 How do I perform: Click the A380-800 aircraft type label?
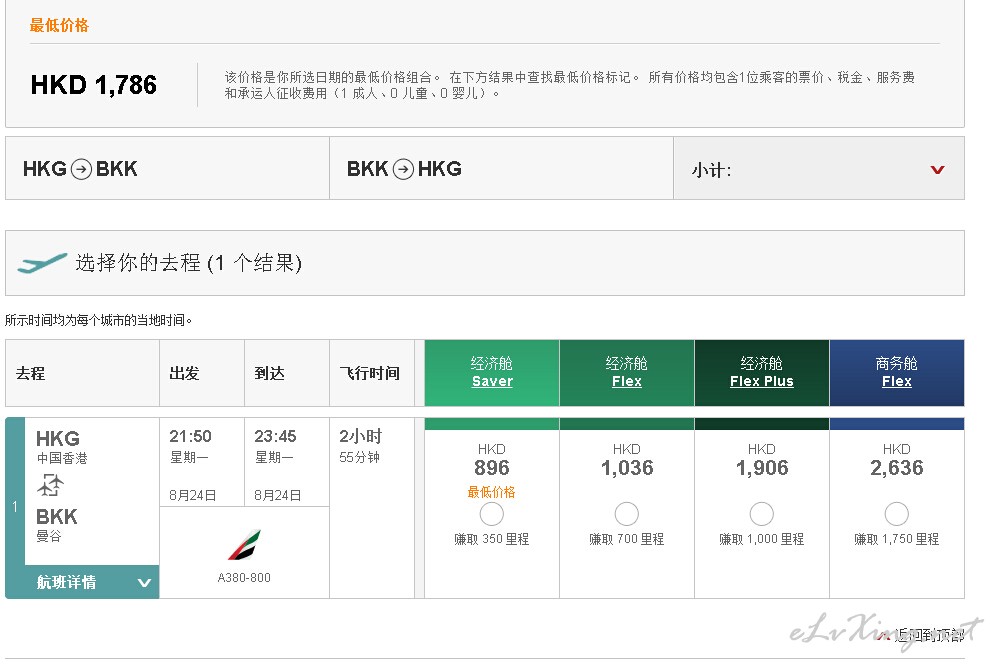(244, 577)
